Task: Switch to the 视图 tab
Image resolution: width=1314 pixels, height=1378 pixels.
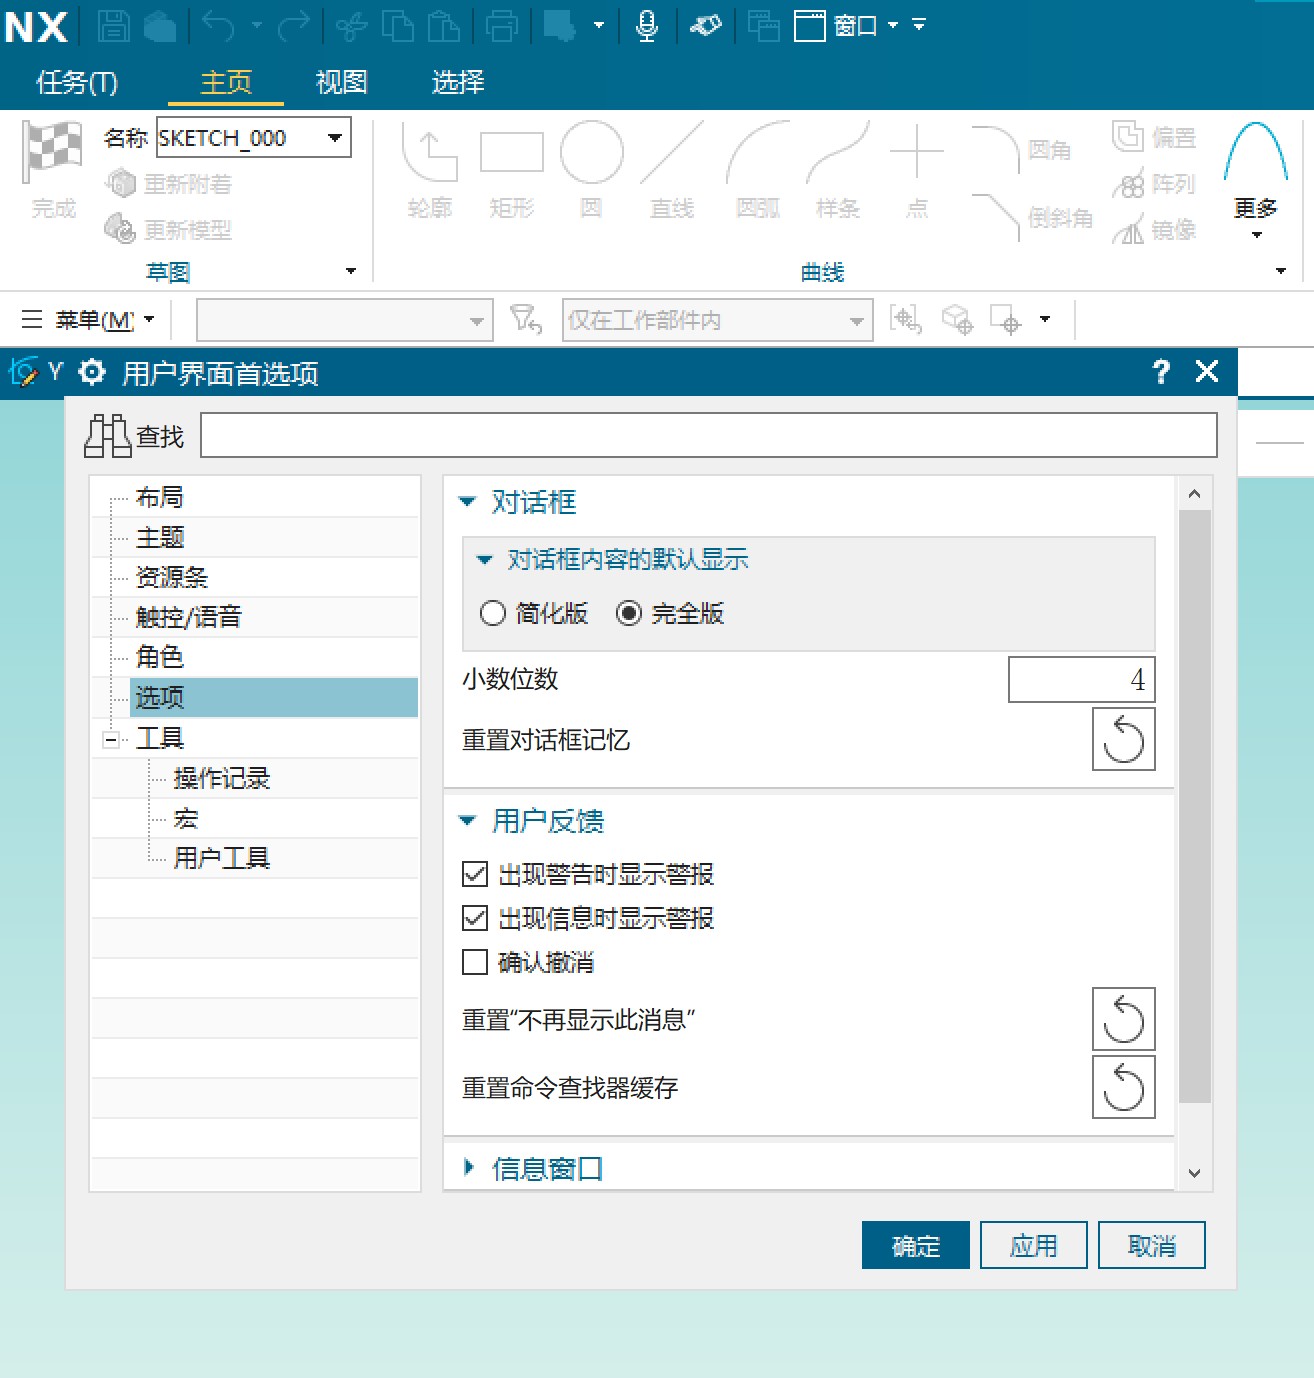Action: (342, 82)
